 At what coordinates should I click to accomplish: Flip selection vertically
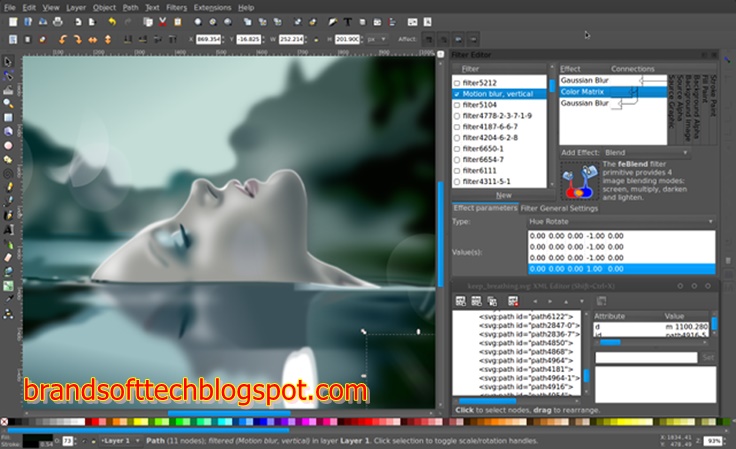(107, 39)
